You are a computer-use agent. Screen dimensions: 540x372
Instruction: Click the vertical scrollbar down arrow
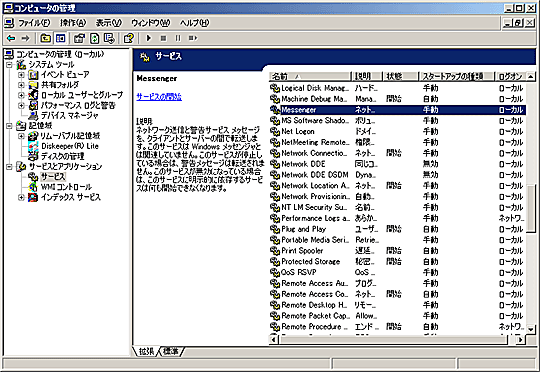click(531, 329)
